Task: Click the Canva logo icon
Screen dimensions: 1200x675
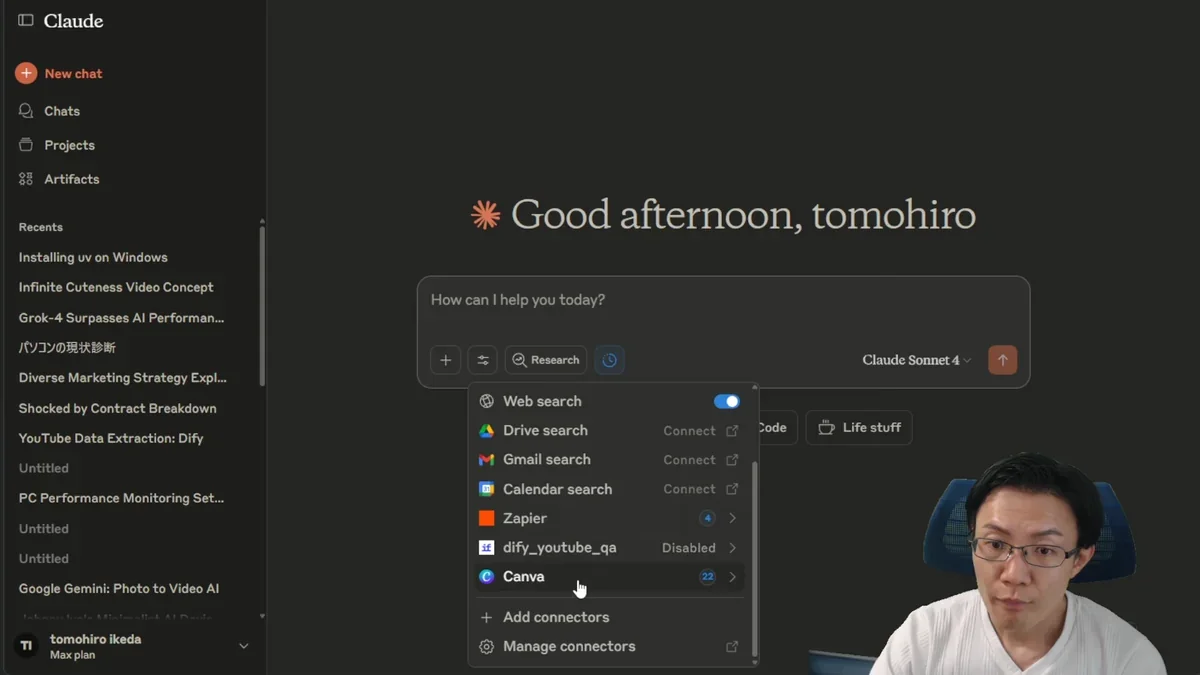Action: click(487, 577)
